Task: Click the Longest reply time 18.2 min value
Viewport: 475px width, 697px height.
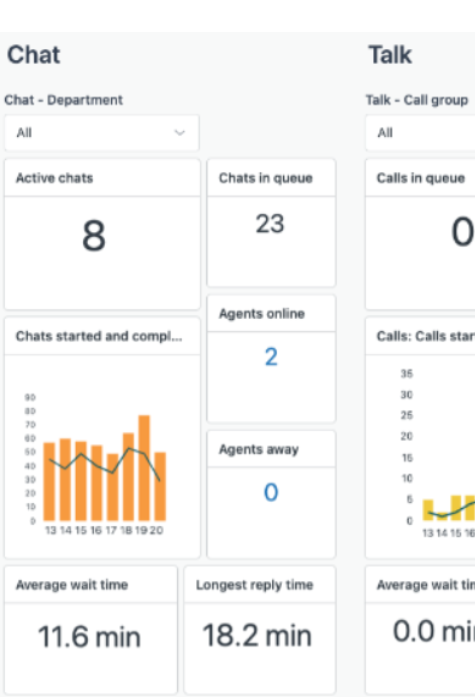Action: [257, 635]
